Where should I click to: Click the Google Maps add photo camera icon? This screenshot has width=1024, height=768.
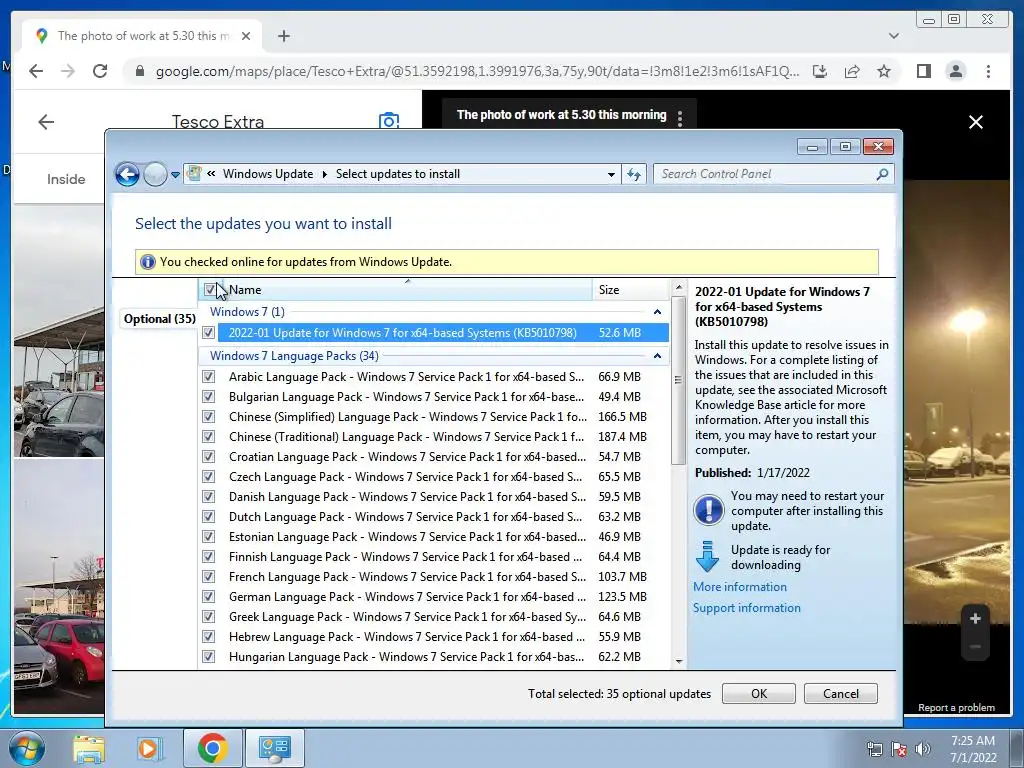click(389, 120)
